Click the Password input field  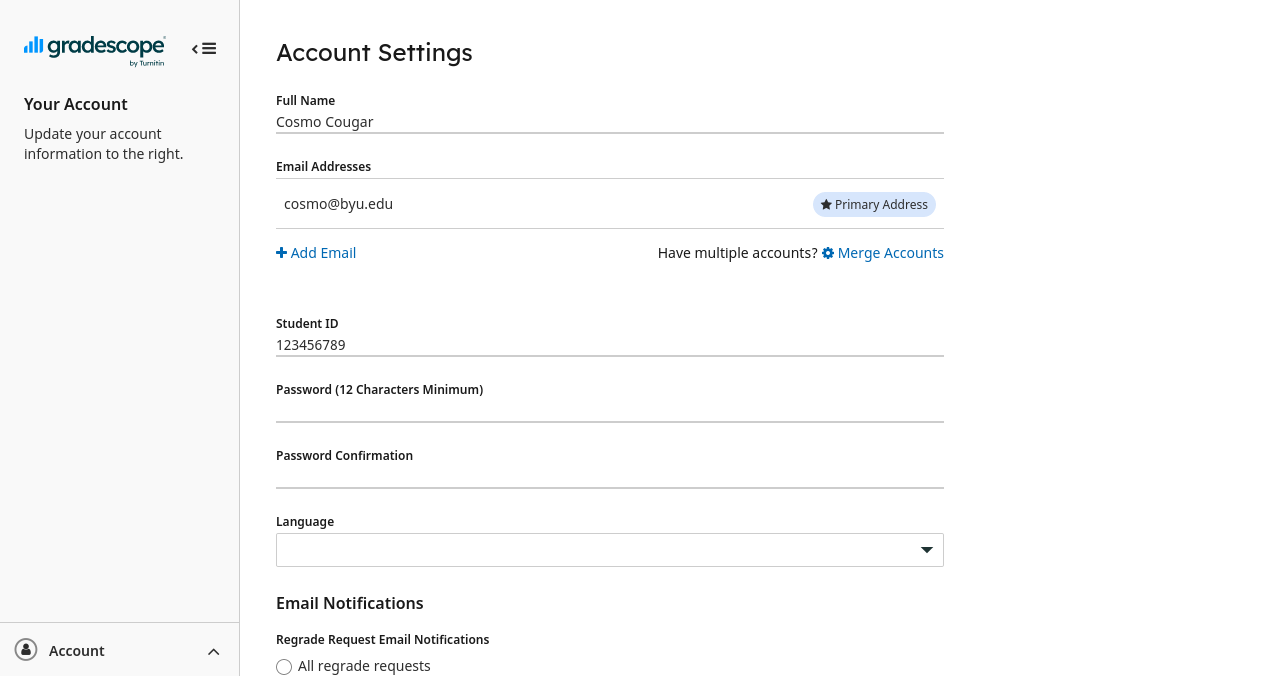610,414
